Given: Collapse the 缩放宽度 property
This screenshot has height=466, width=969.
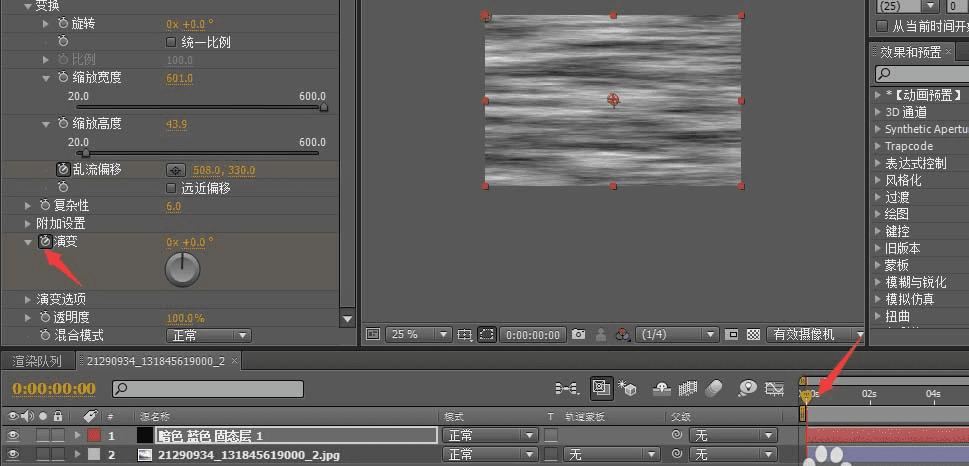Looking at the screenshot, I should (x=46, y=78).
